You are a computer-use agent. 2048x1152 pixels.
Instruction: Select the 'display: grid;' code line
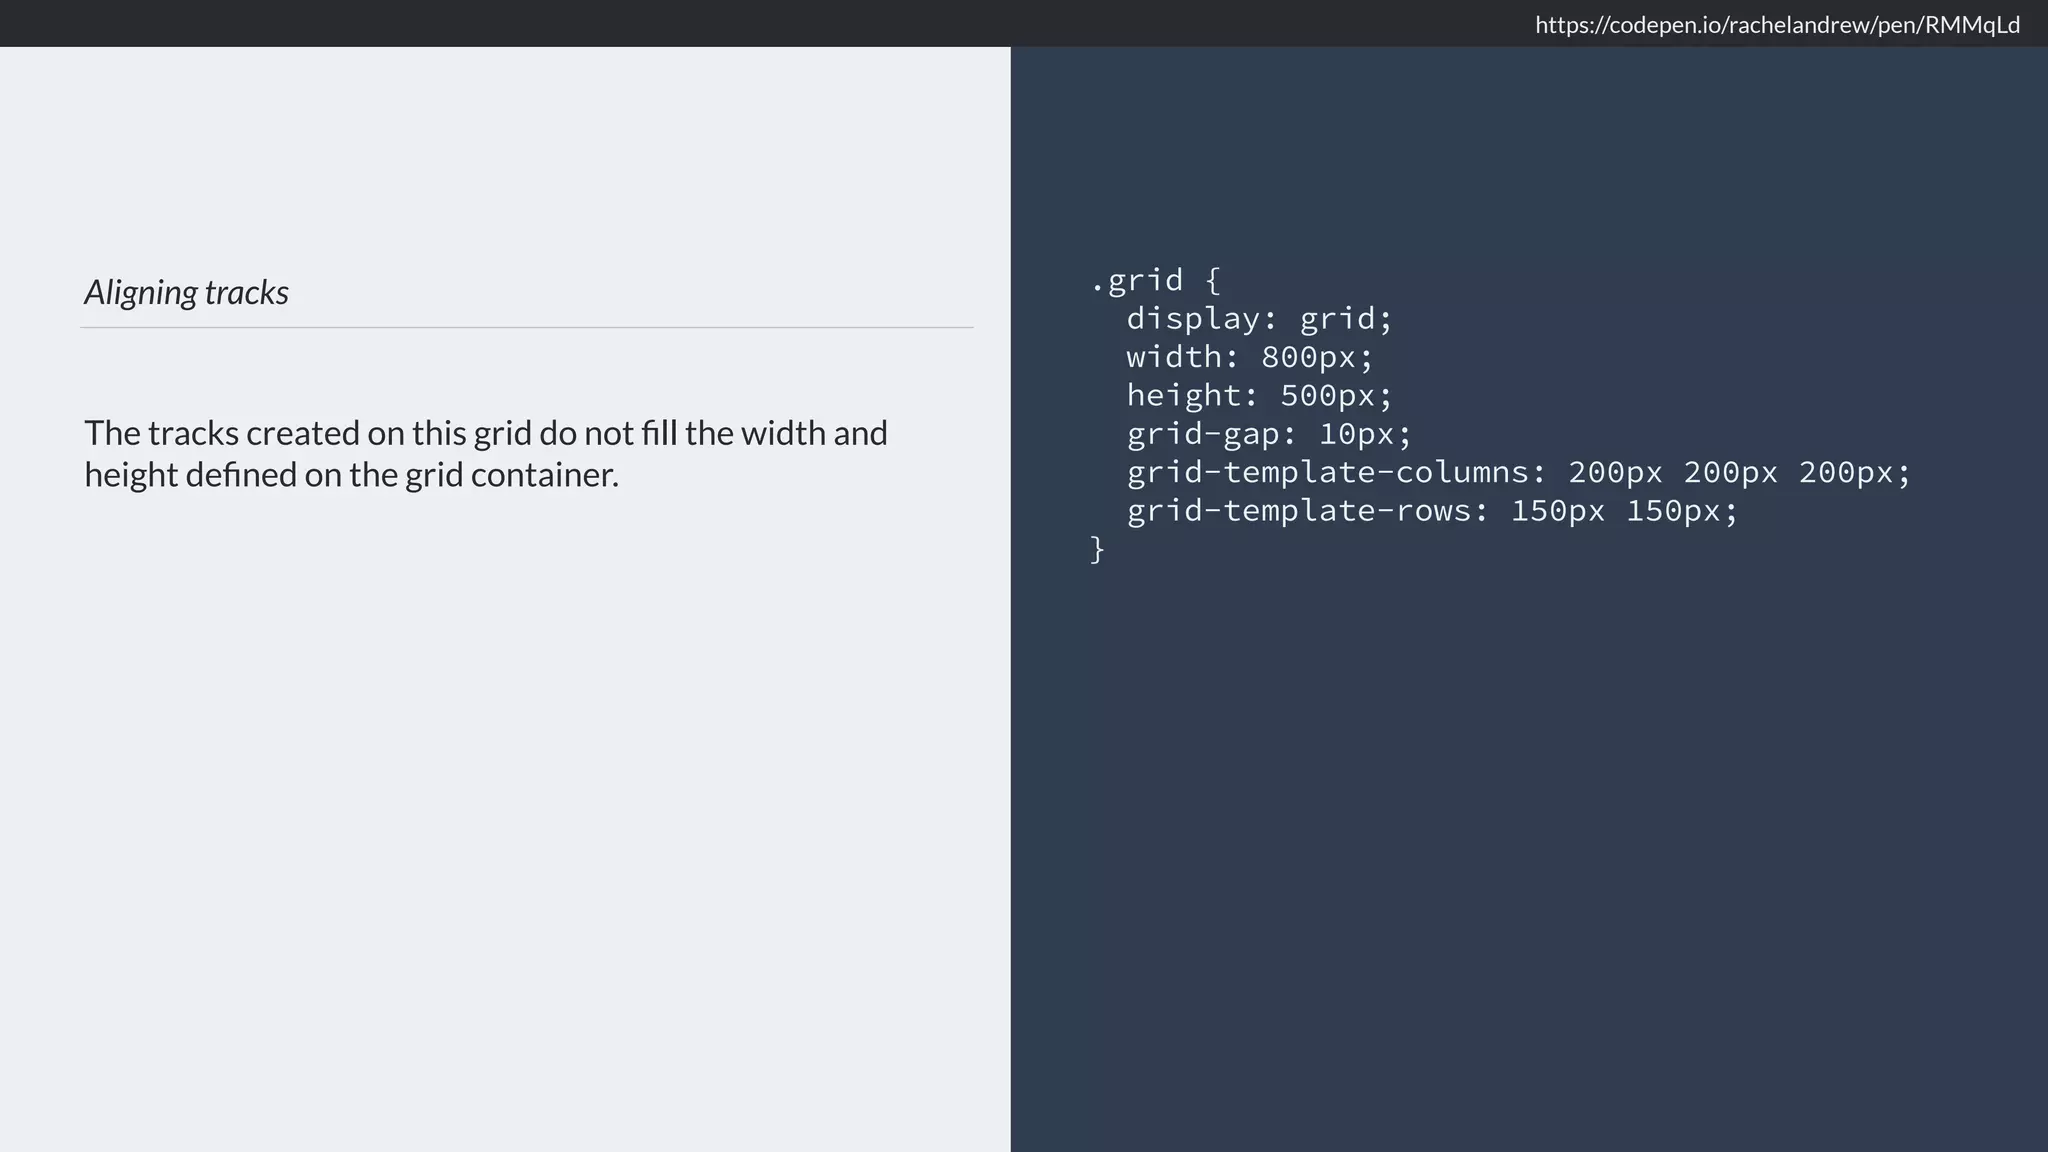pos(1259,319)
